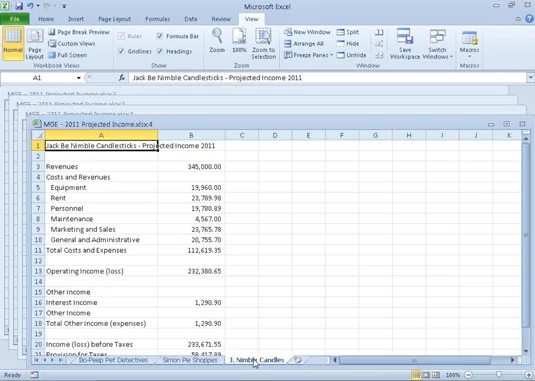Click Zoom to Selection
This screenshot has height=381, width=535.
263,44
